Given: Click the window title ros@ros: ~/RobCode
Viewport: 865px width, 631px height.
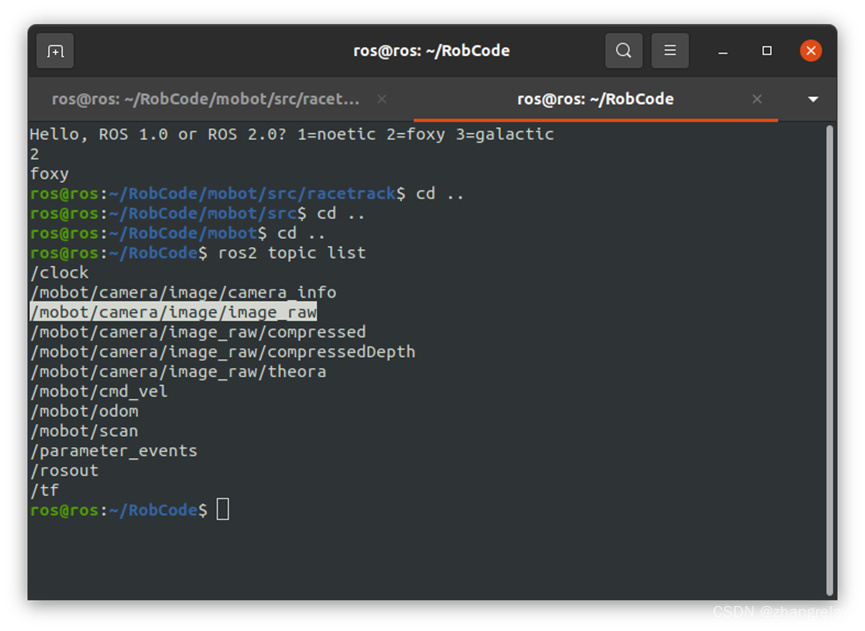Looking at the screenshot, I should [x=432, y=50].
